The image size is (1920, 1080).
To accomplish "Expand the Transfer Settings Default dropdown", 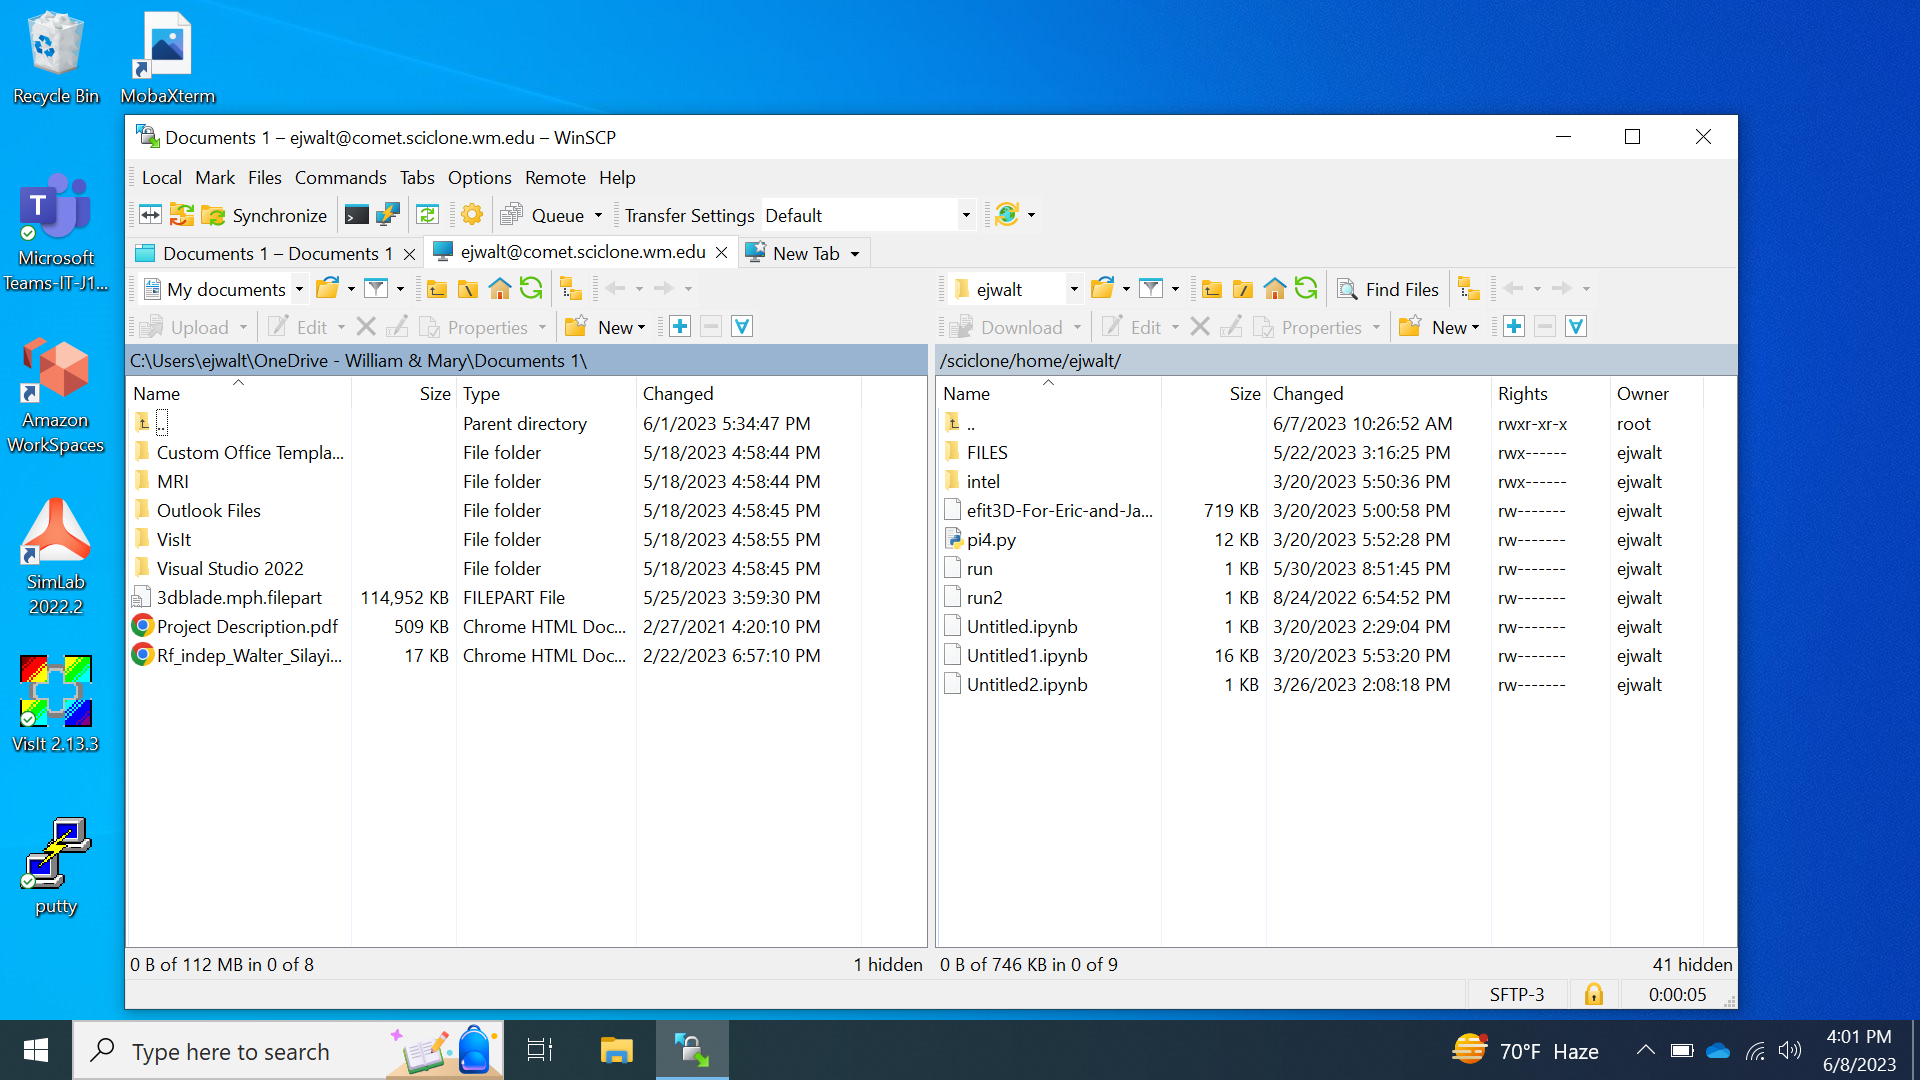I will point(965,215).
